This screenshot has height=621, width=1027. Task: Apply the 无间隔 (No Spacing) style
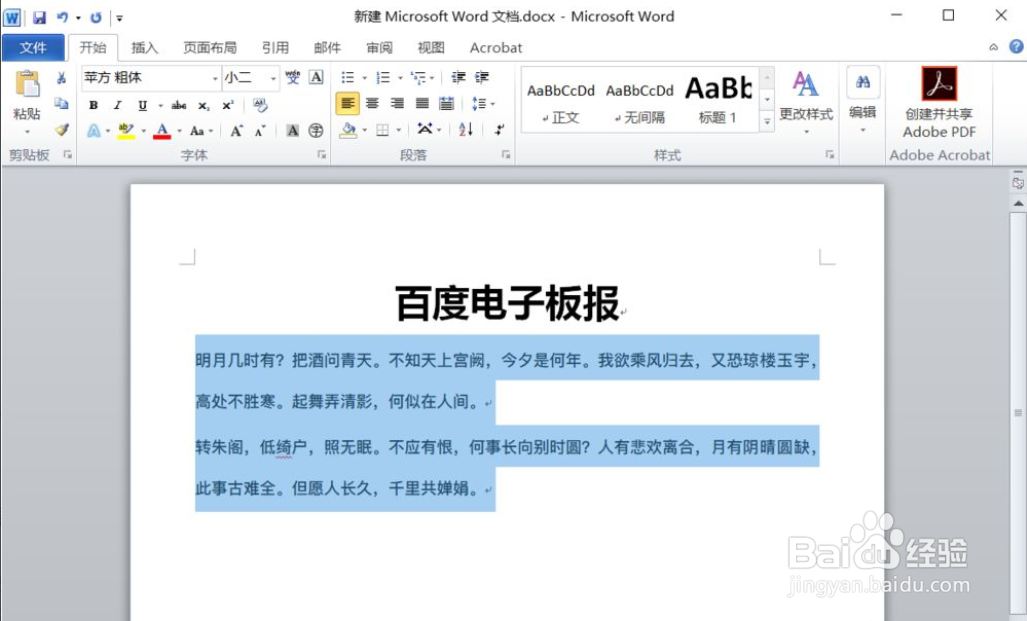(639, 102)
